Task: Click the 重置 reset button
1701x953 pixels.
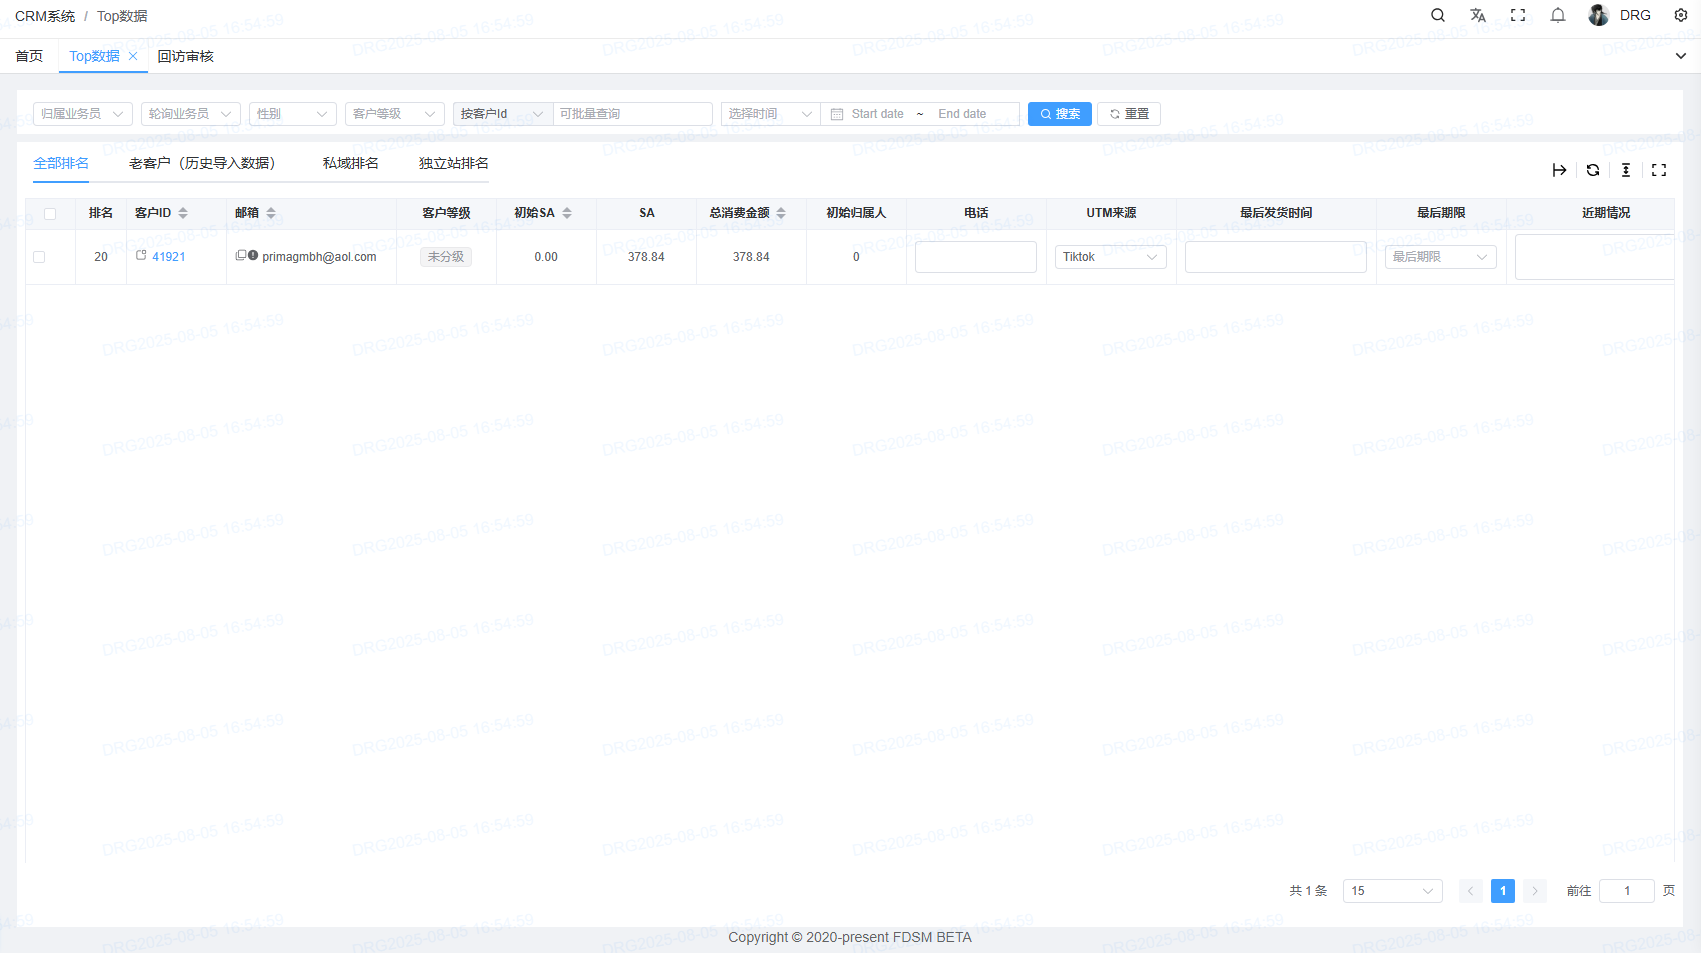Action: [x=1128, y=114]
